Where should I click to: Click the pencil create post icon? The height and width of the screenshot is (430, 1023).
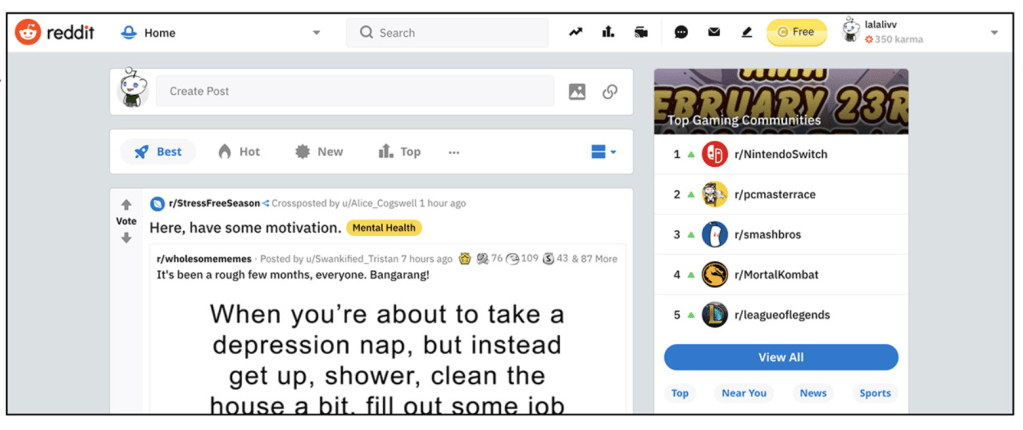[747, 33]
